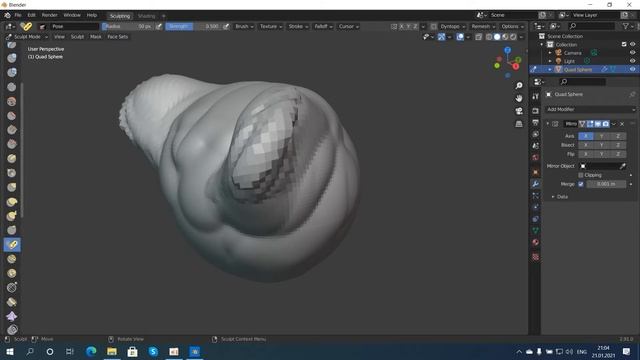Open the Physics properties tab
Screen dimensions: 640x360
(x=536, y=207)
